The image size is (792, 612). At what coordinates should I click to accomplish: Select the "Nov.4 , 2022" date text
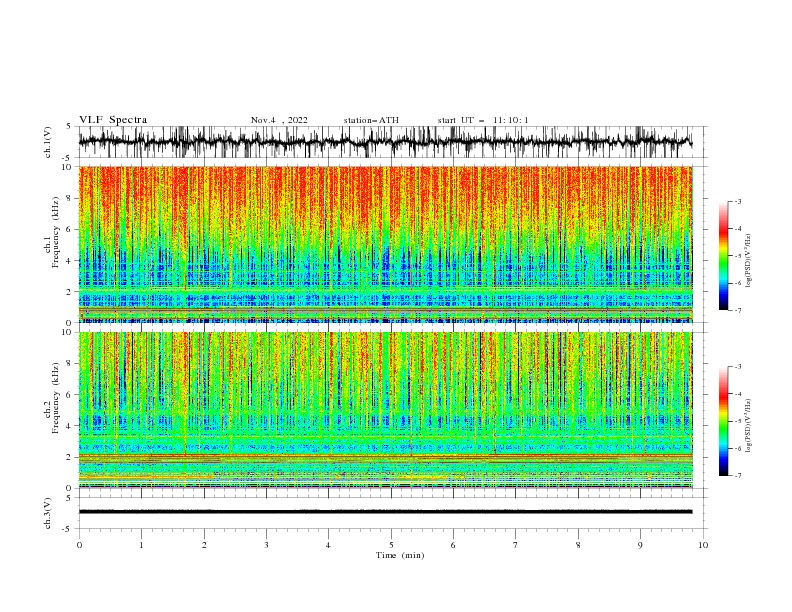coord(279,120)
